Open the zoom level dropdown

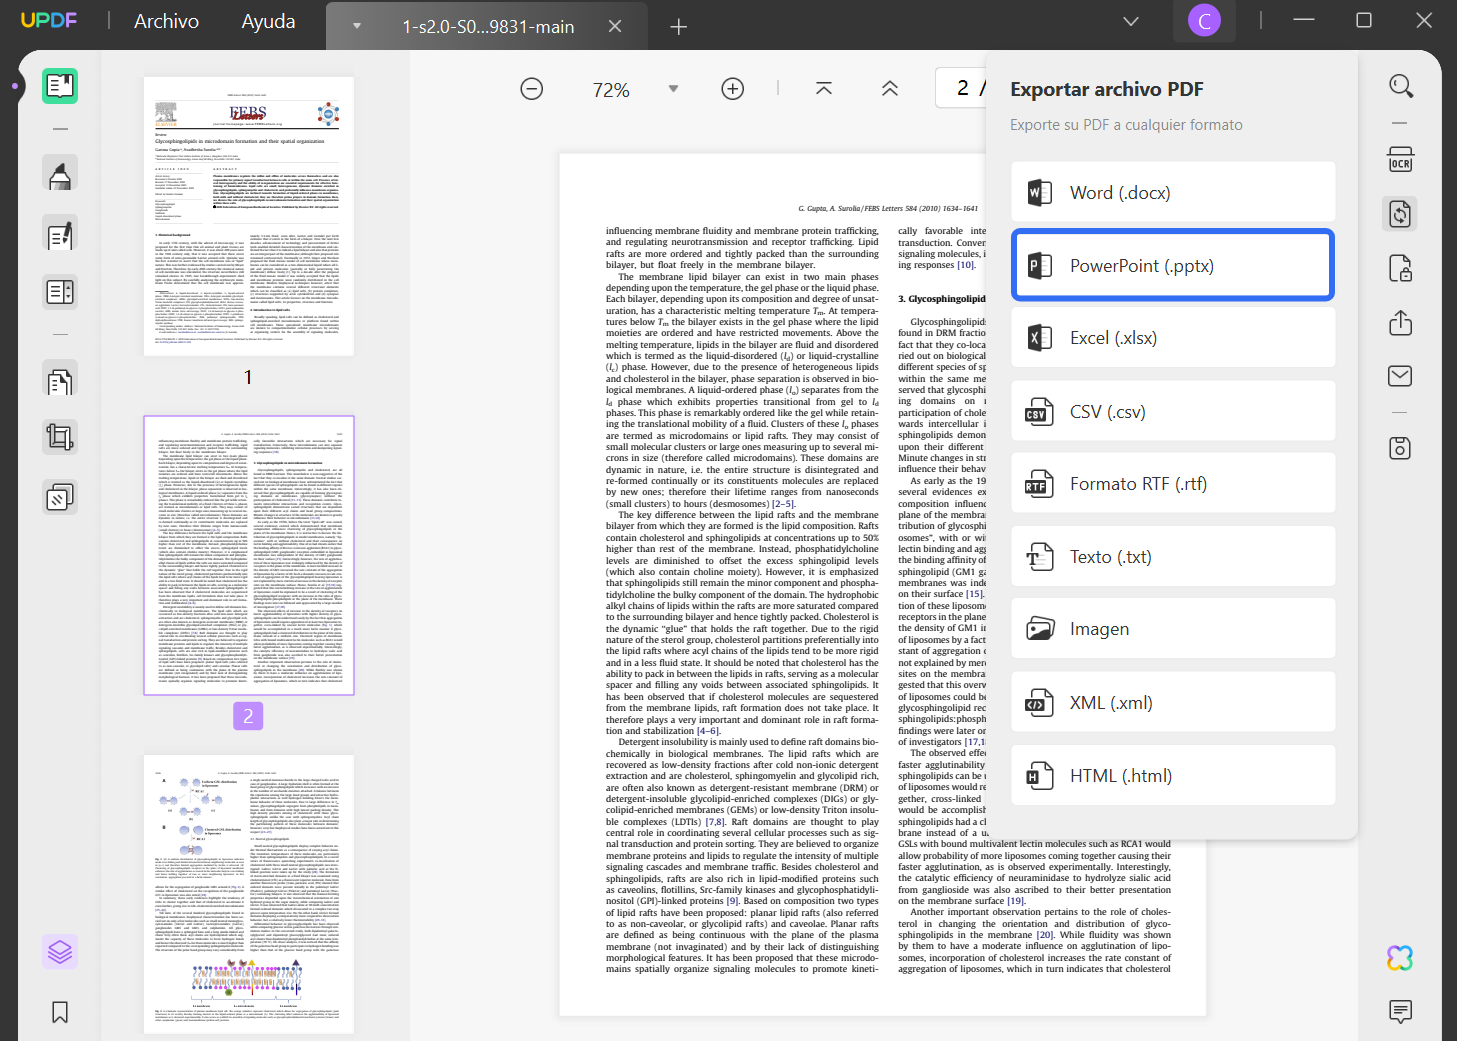tap(672, 88)
